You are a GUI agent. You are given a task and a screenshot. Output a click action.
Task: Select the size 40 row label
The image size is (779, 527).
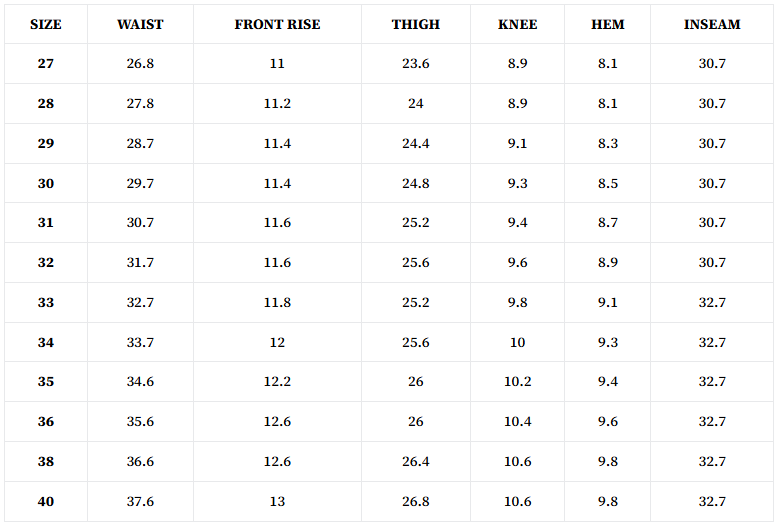46,502
